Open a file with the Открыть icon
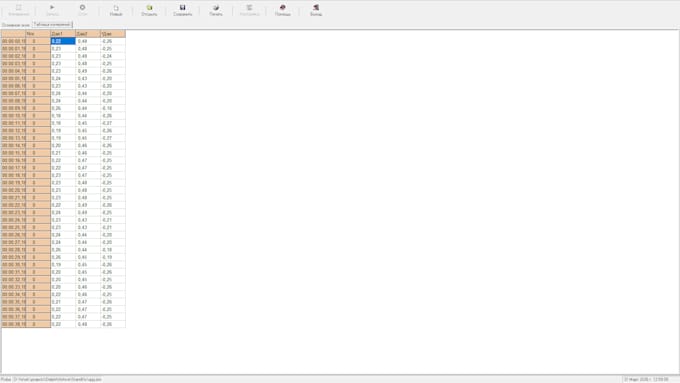The width and height of the screenshot is (680, 383). (x=149, y=10)
